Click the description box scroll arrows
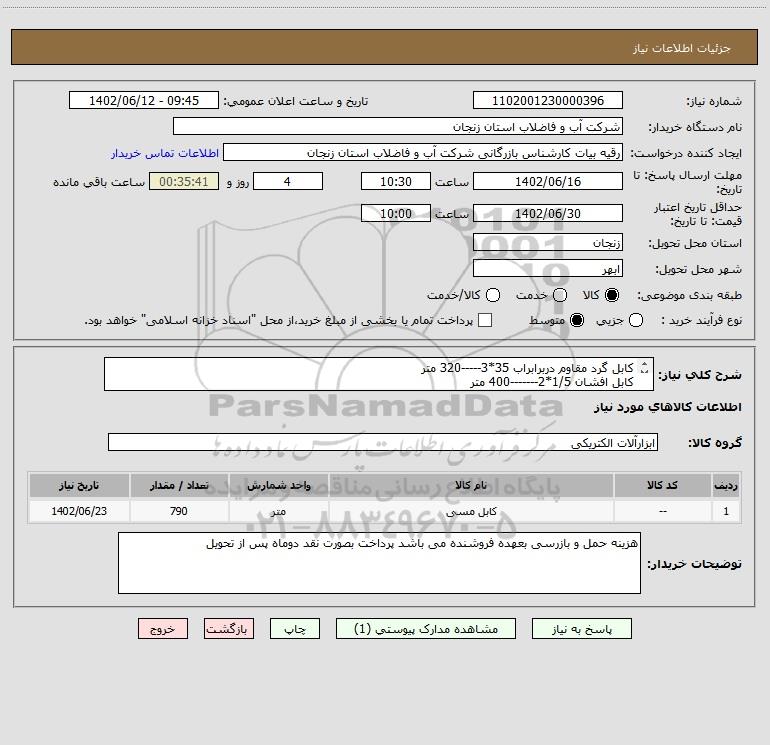This screenshot has height=745, width=770. click(644, 368)
